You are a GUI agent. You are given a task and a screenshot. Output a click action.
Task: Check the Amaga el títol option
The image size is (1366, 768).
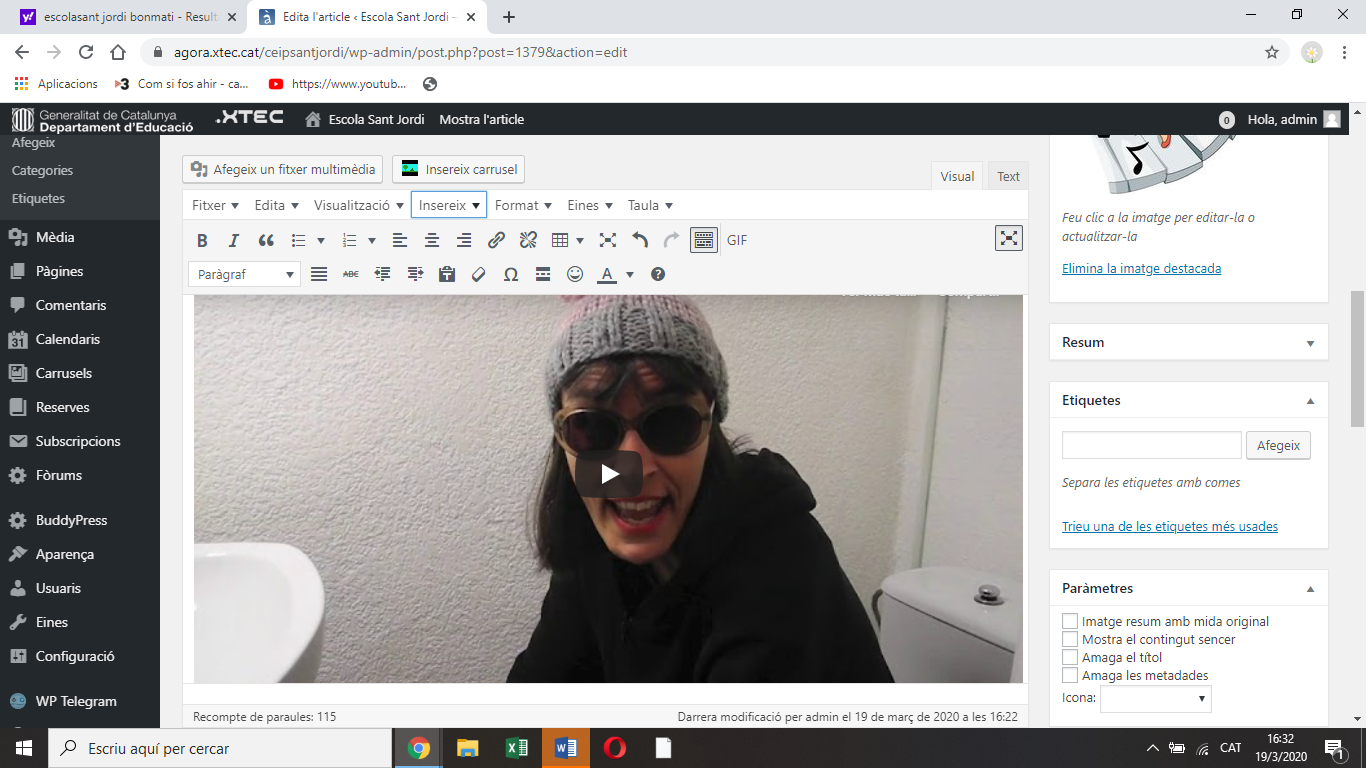click(1070, 657)
